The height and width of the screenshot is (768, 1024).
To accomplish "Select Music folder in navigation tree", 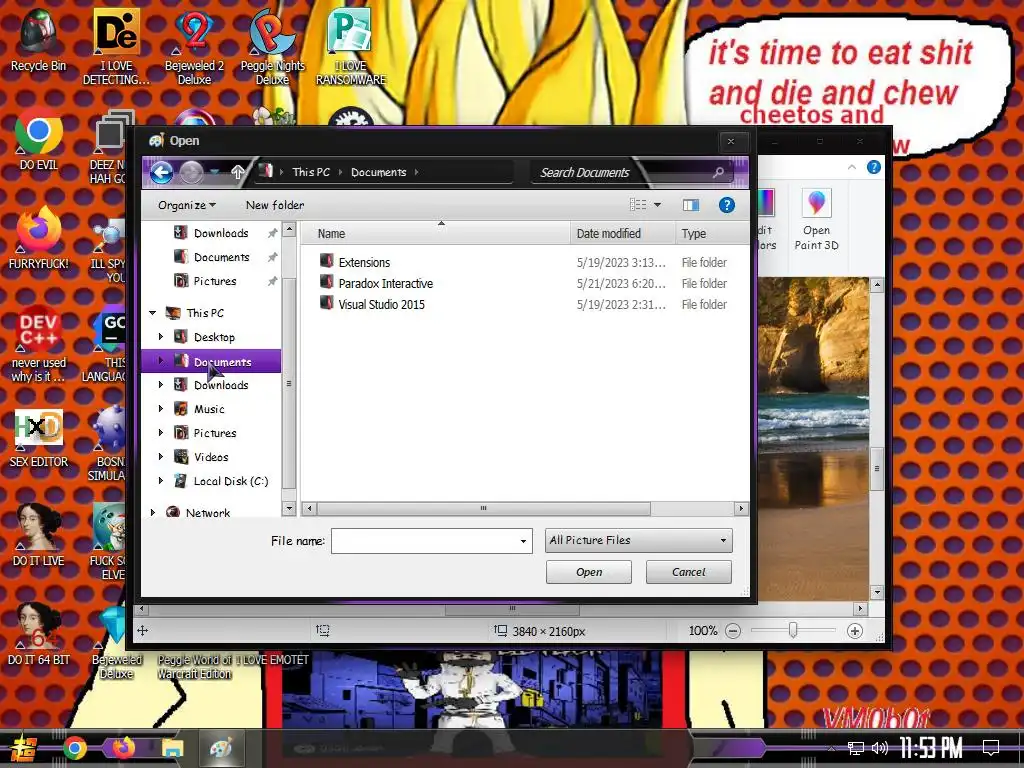I will (x=209, y=409).
